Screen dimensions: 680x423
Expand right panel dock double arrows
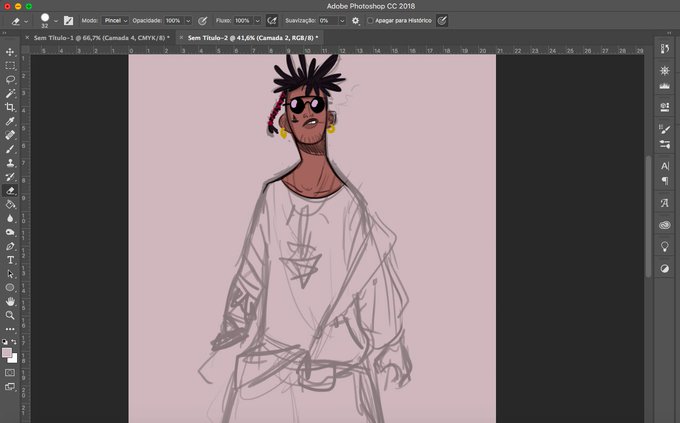[669, 33]
